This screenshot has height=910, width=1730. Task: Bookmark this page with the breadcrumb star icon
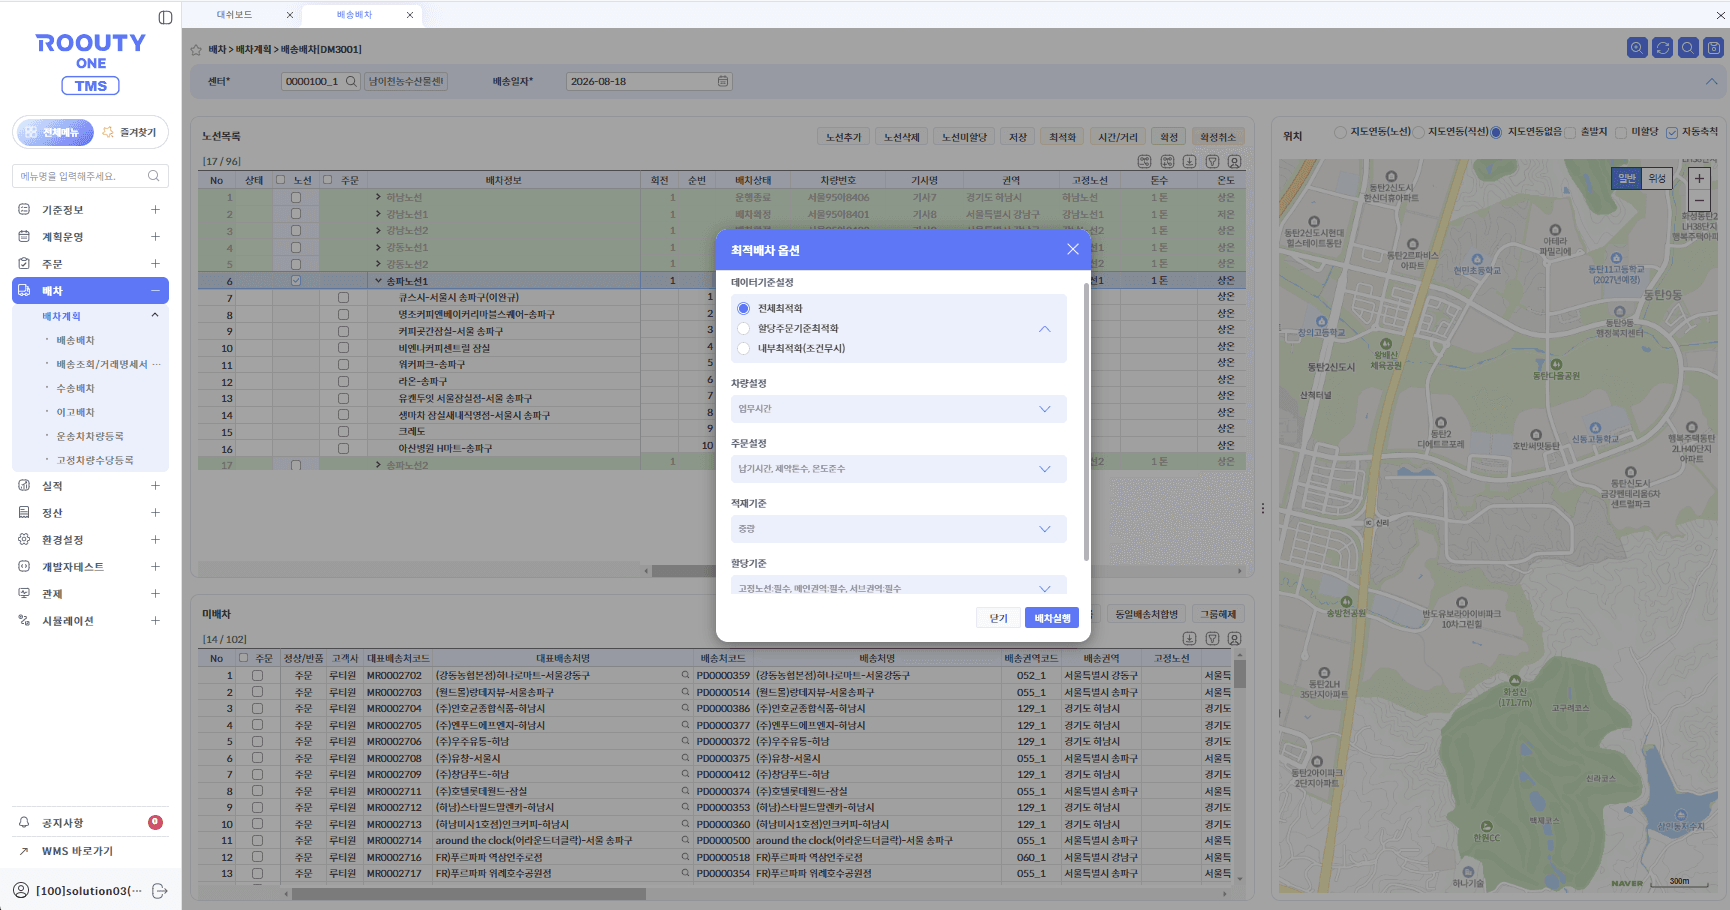coord(196,49)
